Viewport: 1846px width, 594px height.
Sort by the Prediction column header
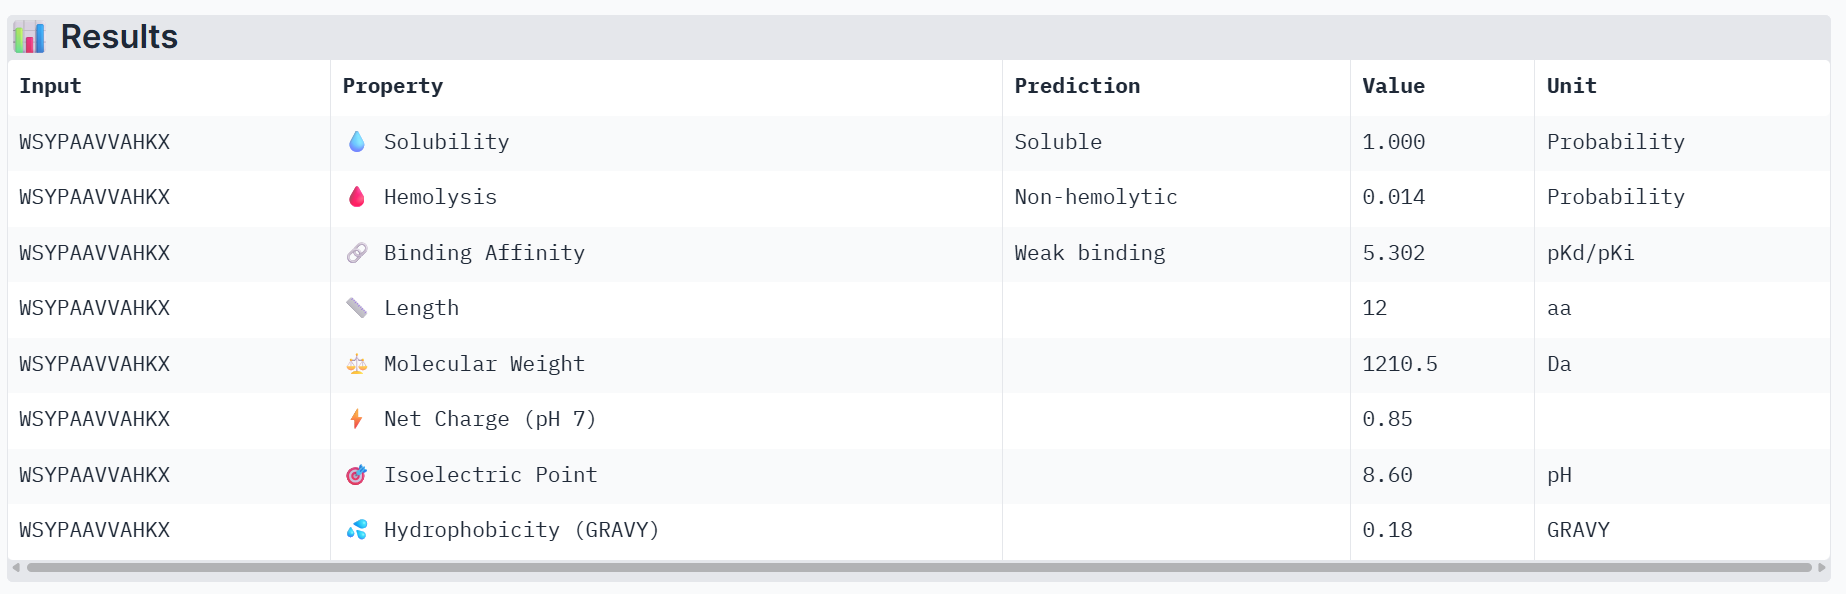point(1077,86)
